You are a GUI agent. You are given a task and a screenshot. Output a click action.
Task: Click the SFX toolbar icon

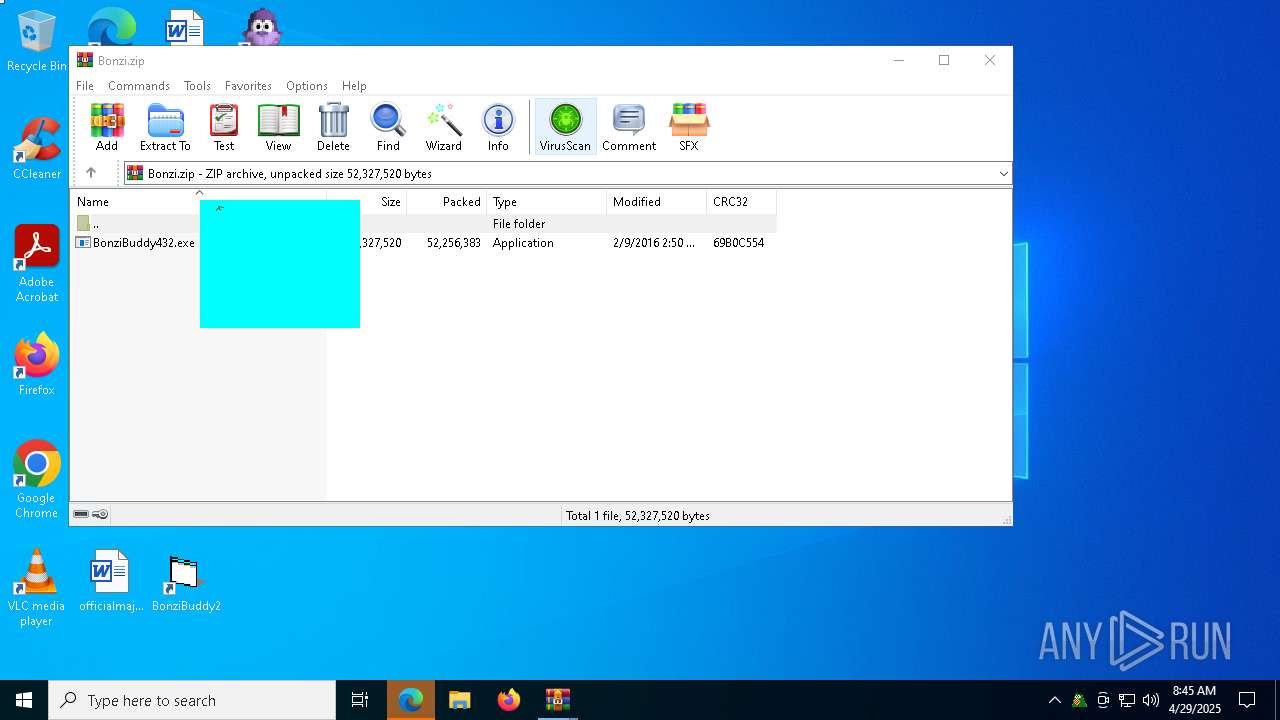689,127
